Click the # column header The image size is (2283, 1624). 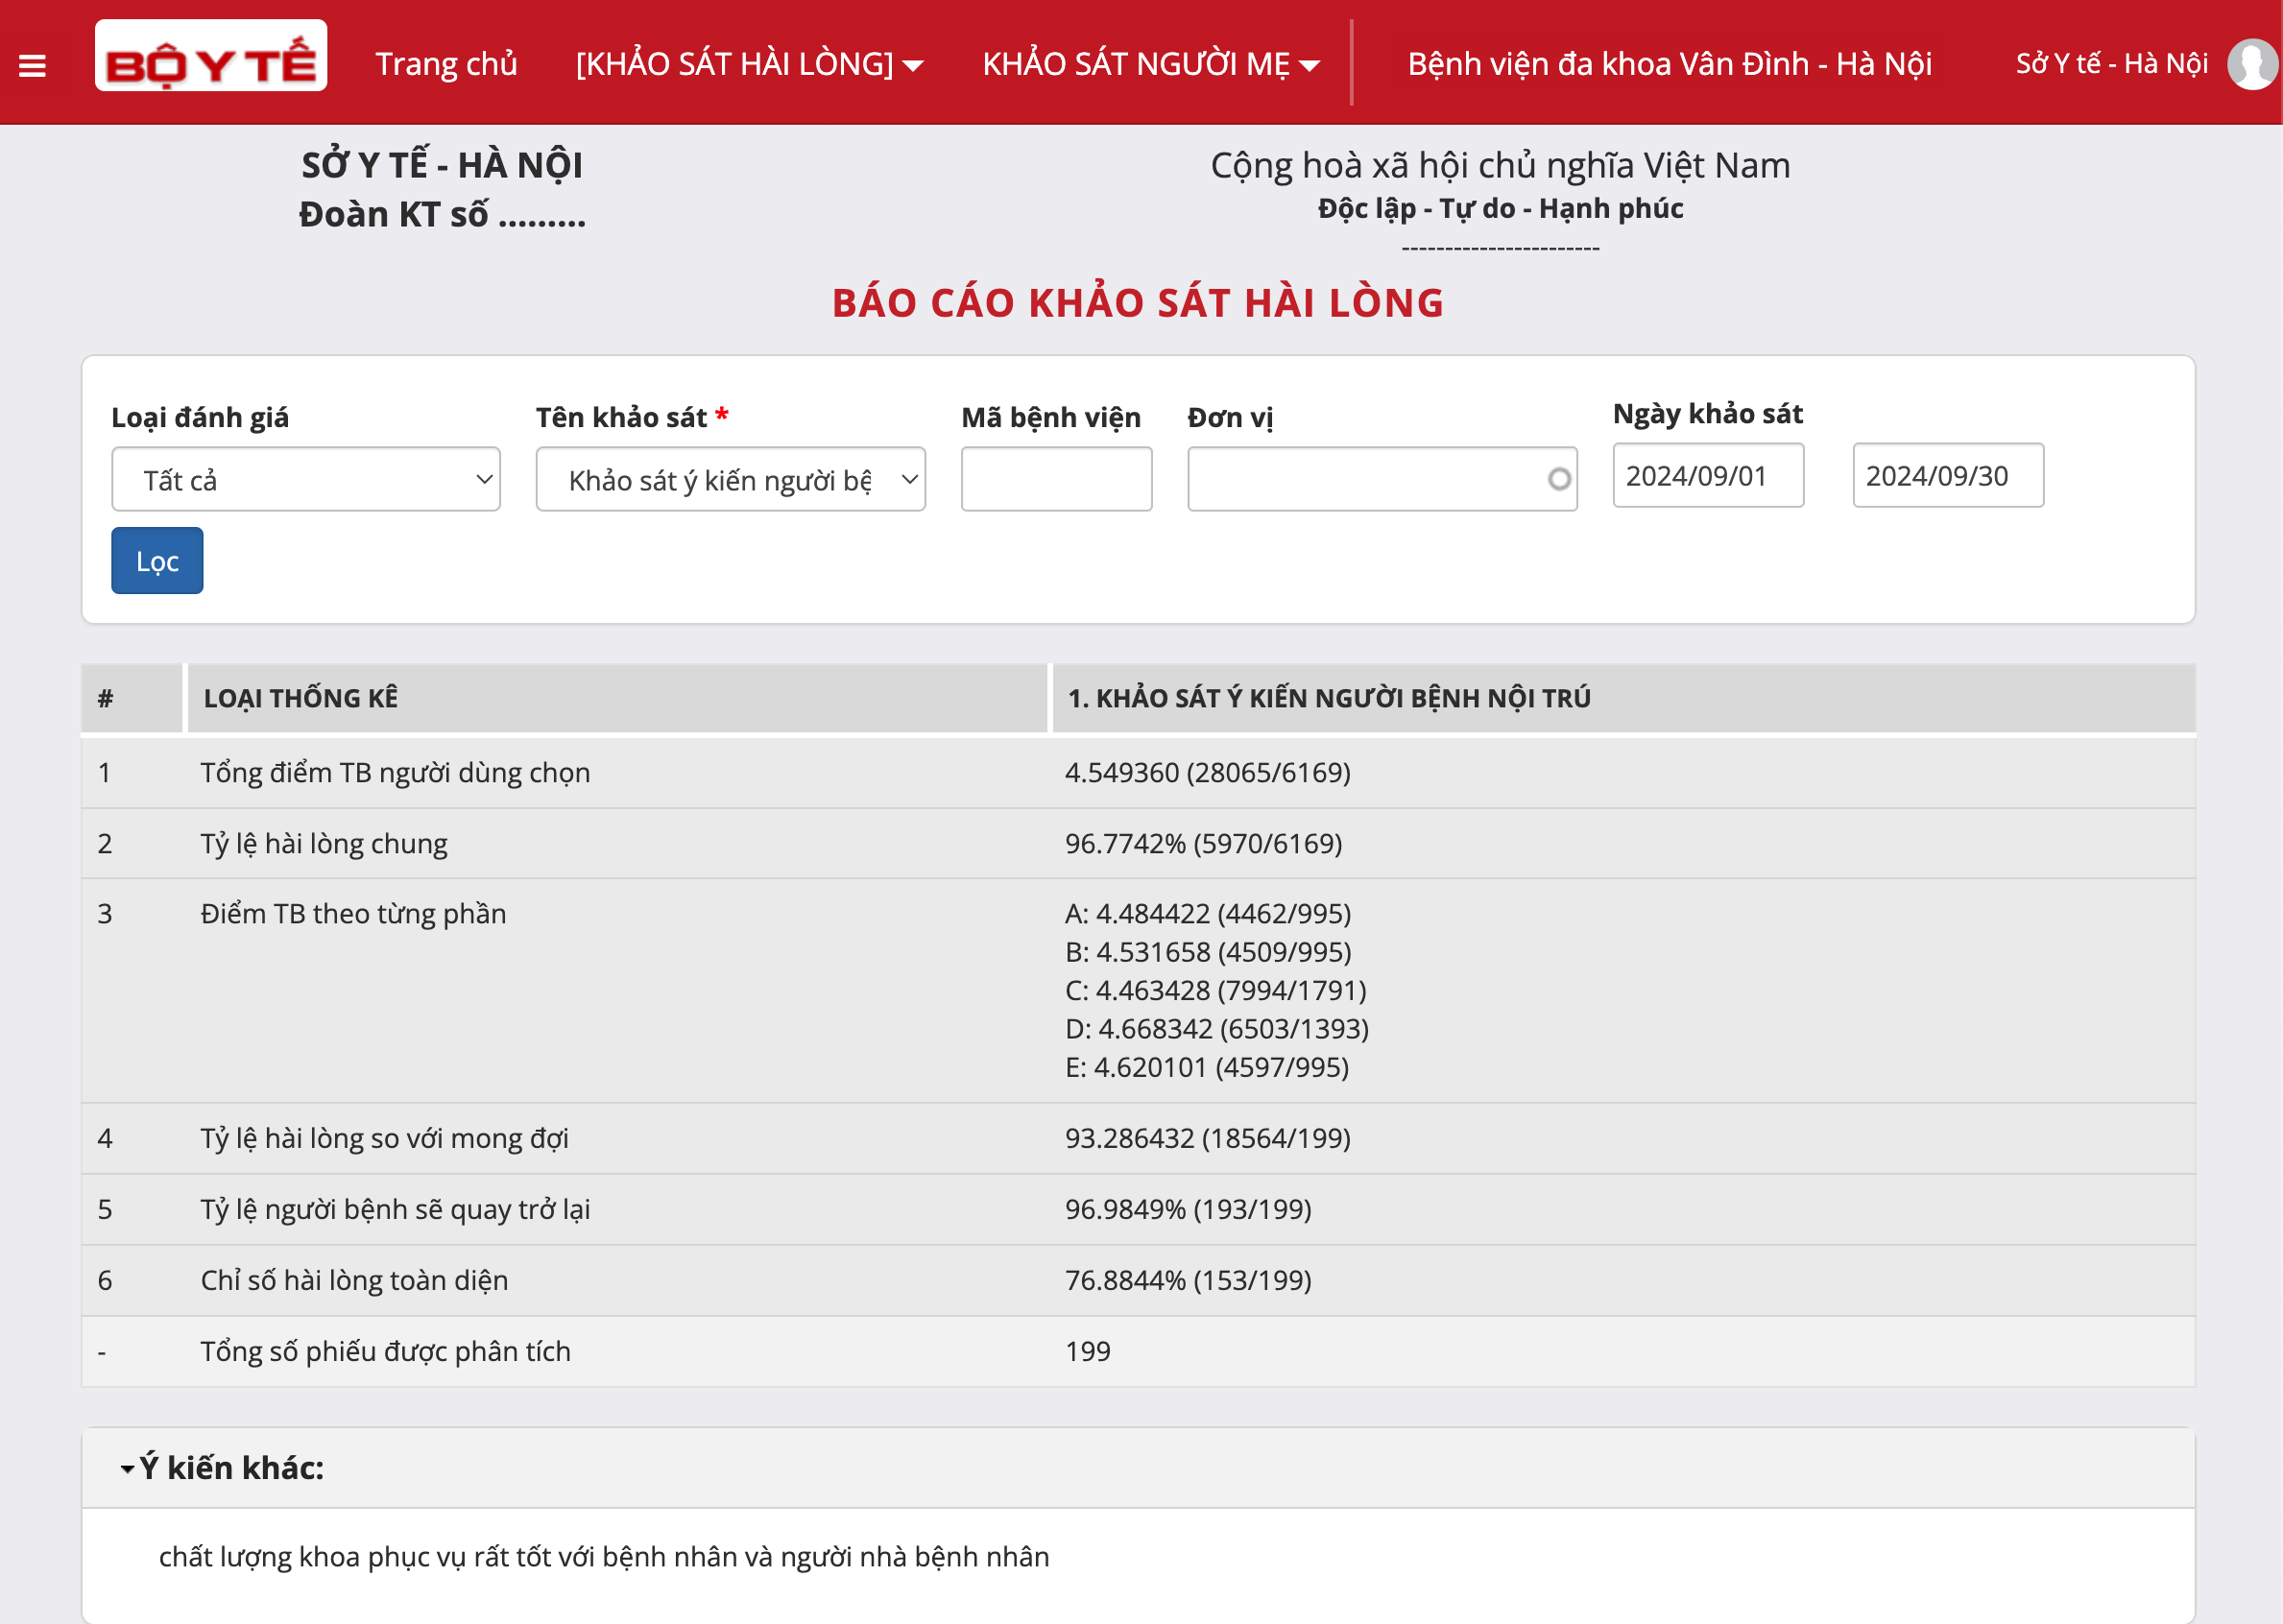point(106,698)
